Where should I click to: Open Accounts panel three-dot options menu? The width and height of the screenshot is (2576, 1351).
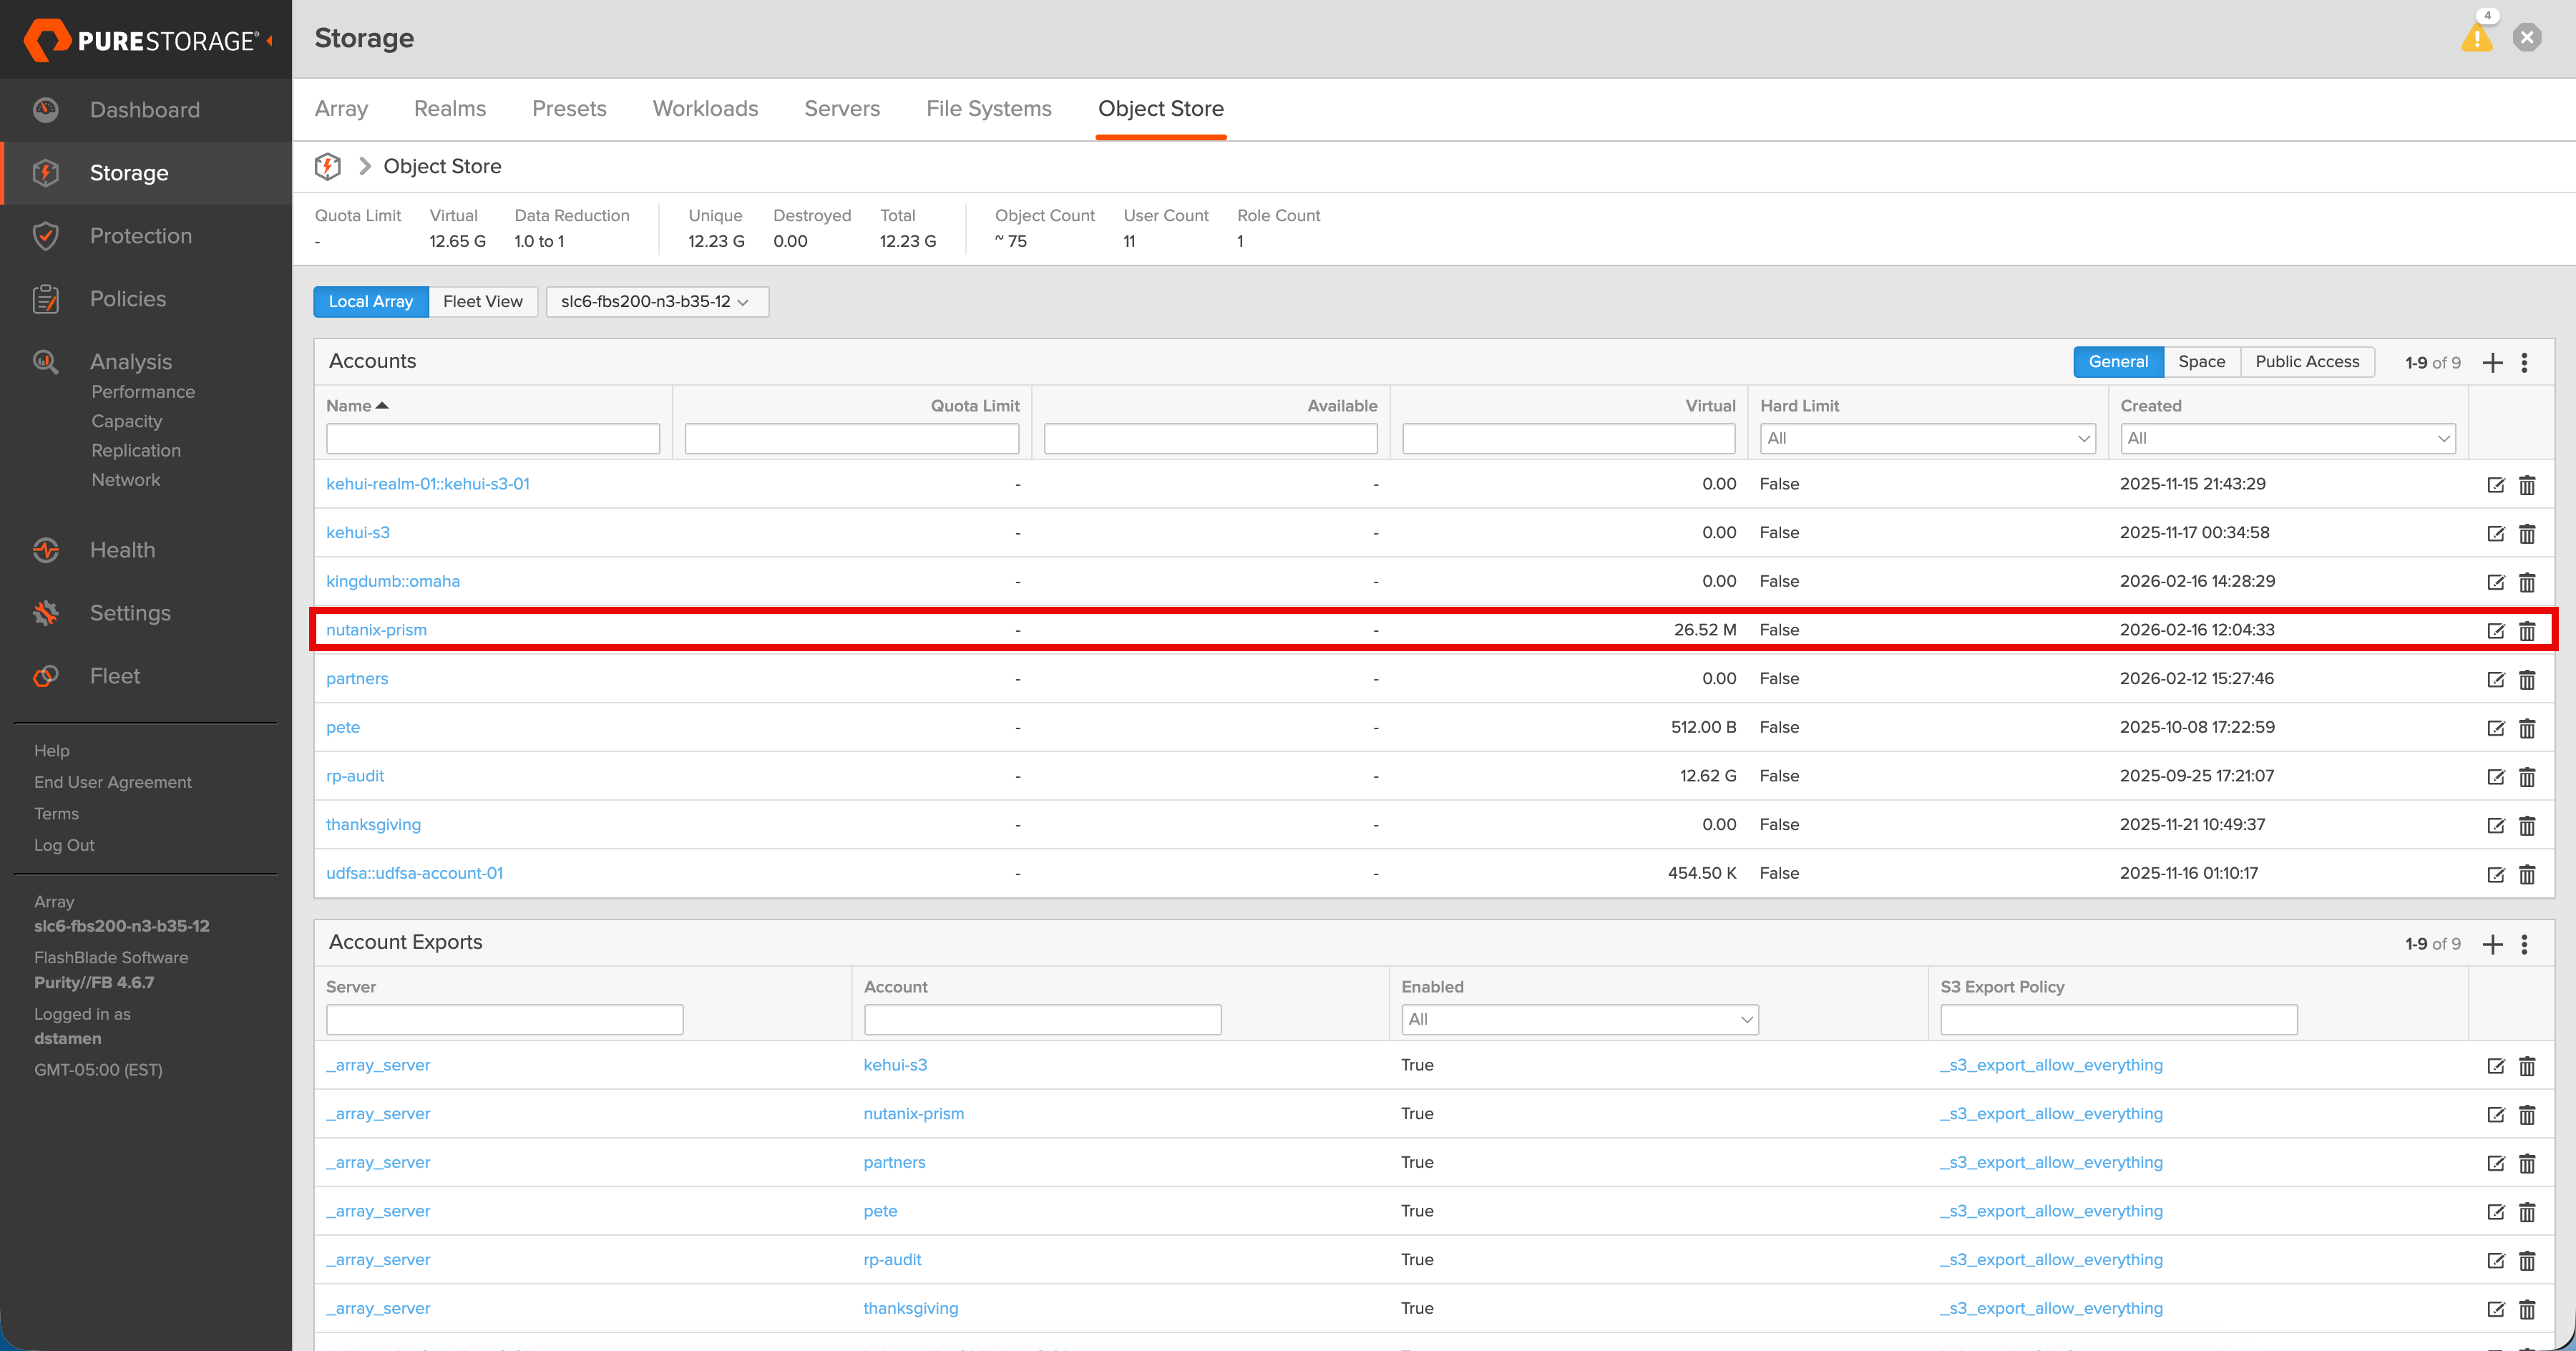coord(2524,363)
